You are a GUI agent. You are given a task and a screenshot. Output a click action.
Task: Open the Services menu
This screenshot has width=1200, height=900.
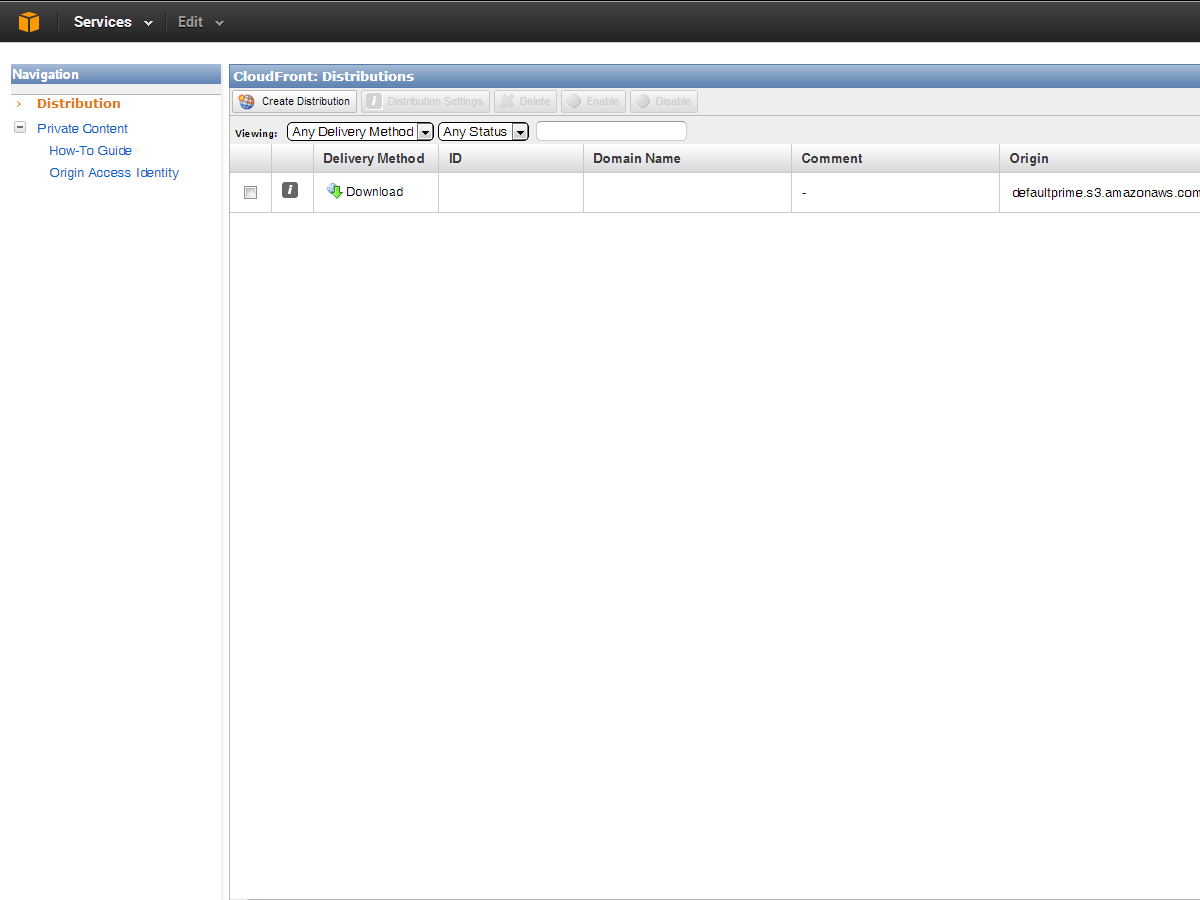click(x=113, y=22)
